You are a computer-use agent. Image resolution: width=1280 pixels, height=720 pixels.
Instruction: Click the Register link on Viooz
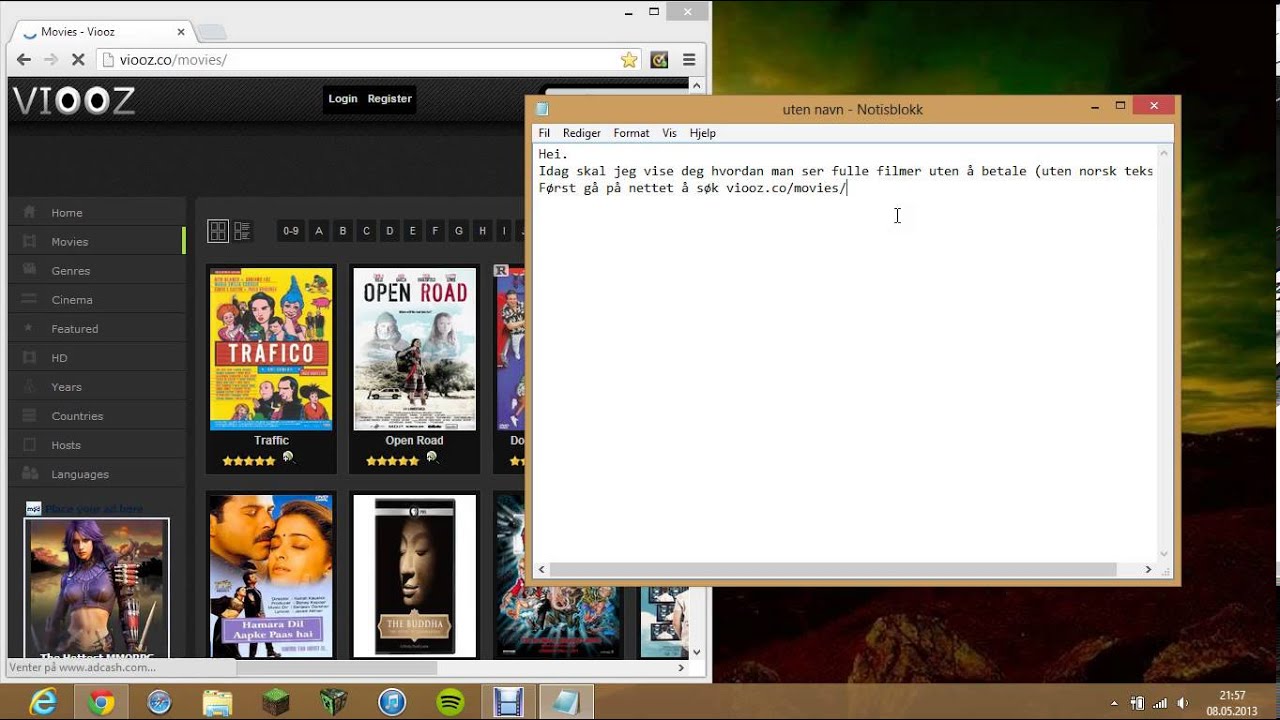(x=389, y=99)
